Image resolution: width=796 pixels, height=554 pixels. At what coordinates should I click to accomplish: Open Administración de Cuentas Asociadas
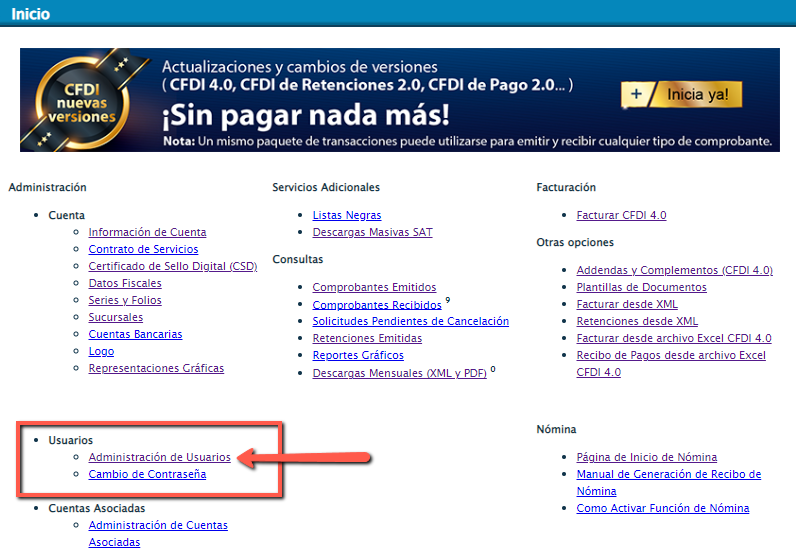[x=158, y=534]
